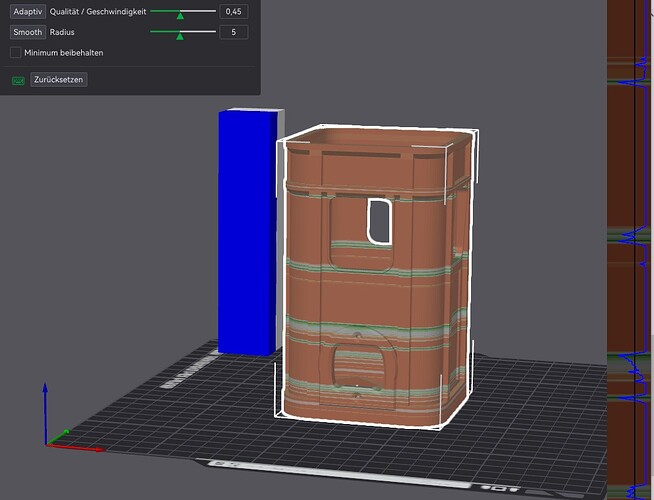This screenshot has height=500, width=654.
Task: Click the Minimum beibehalten label text
Action: coord(64,53)
